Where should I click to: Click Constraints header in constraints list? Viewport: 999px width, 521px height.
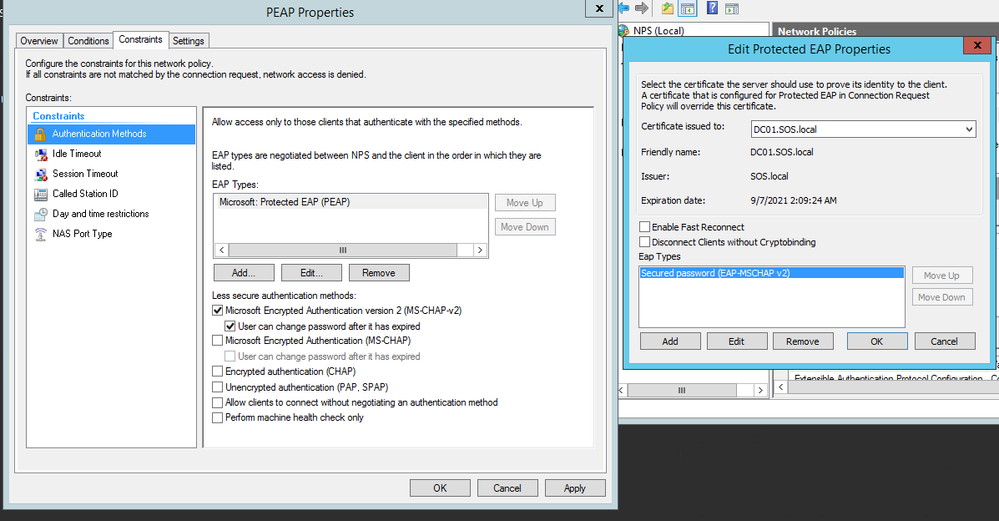[x=59, y=116]
